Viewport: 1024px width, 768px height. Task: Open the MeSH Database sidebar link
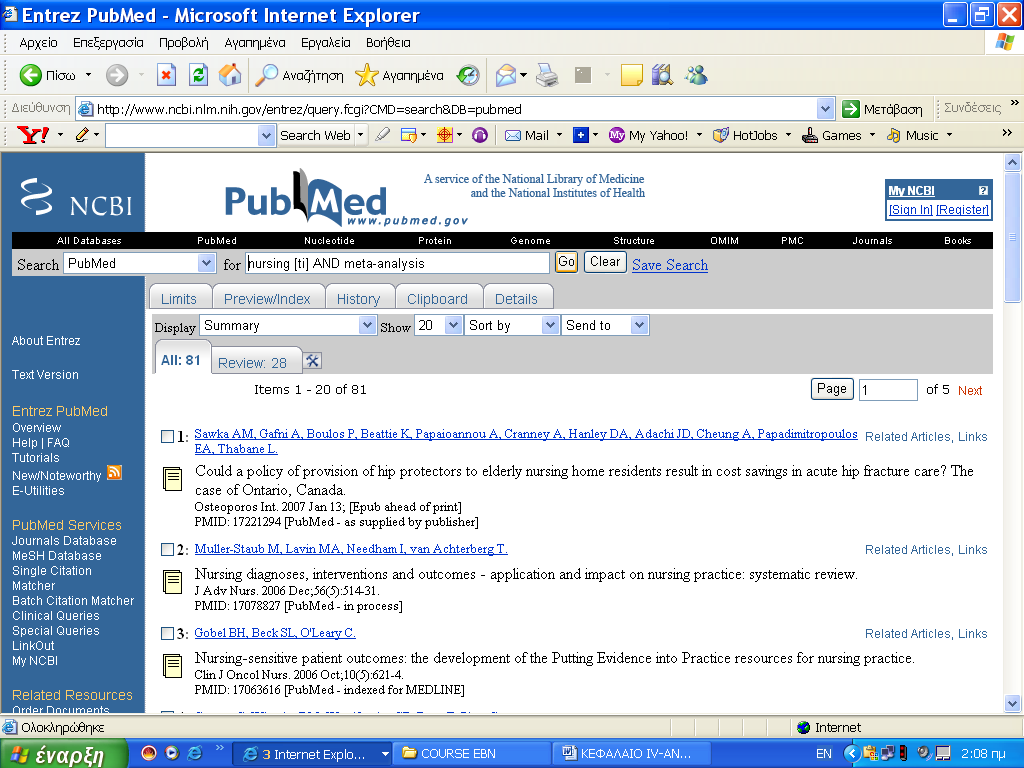click(x=57, y=556)
